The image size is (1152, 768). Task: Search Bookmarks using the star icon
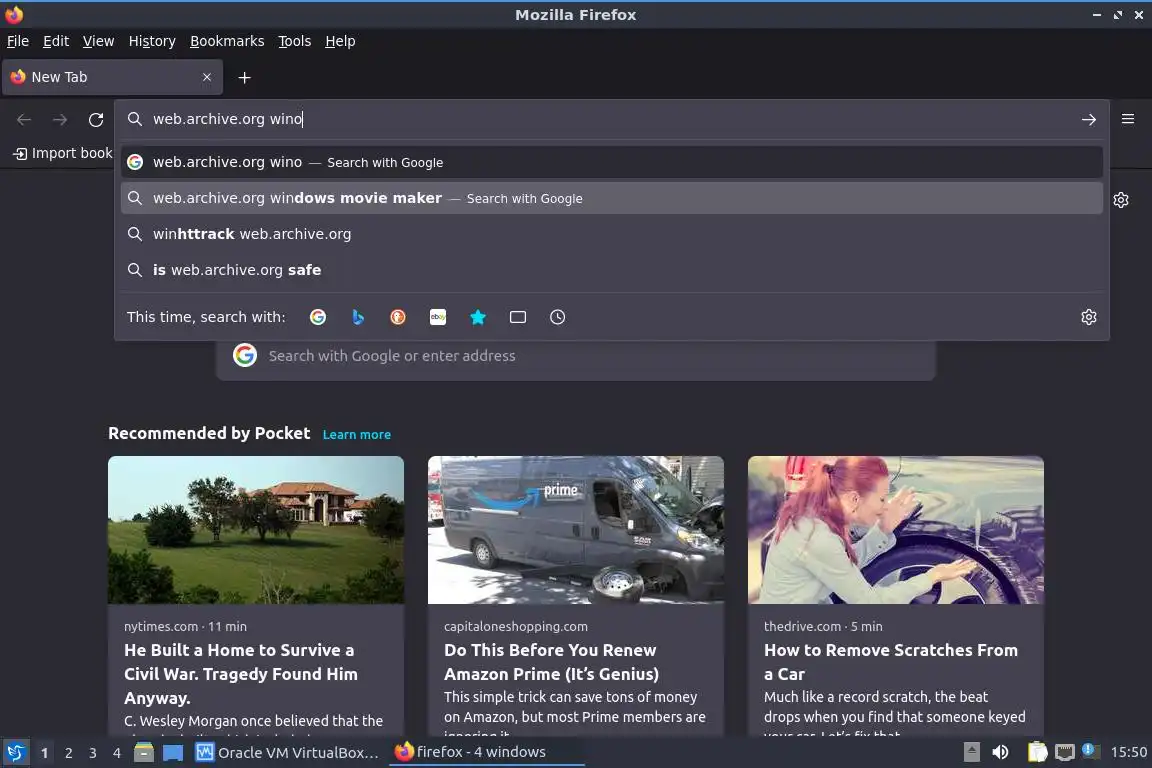(478, 317)
